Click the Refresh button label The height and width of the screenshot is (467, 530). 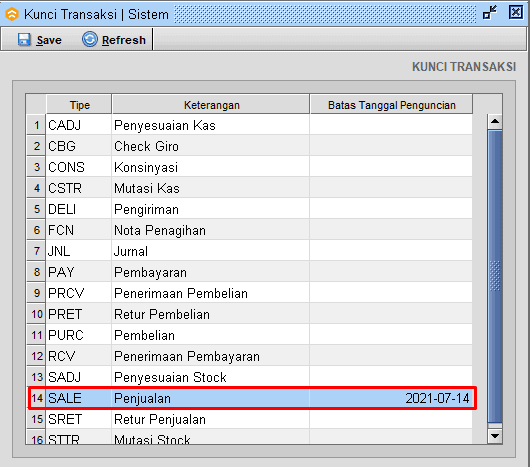[124, 40]
